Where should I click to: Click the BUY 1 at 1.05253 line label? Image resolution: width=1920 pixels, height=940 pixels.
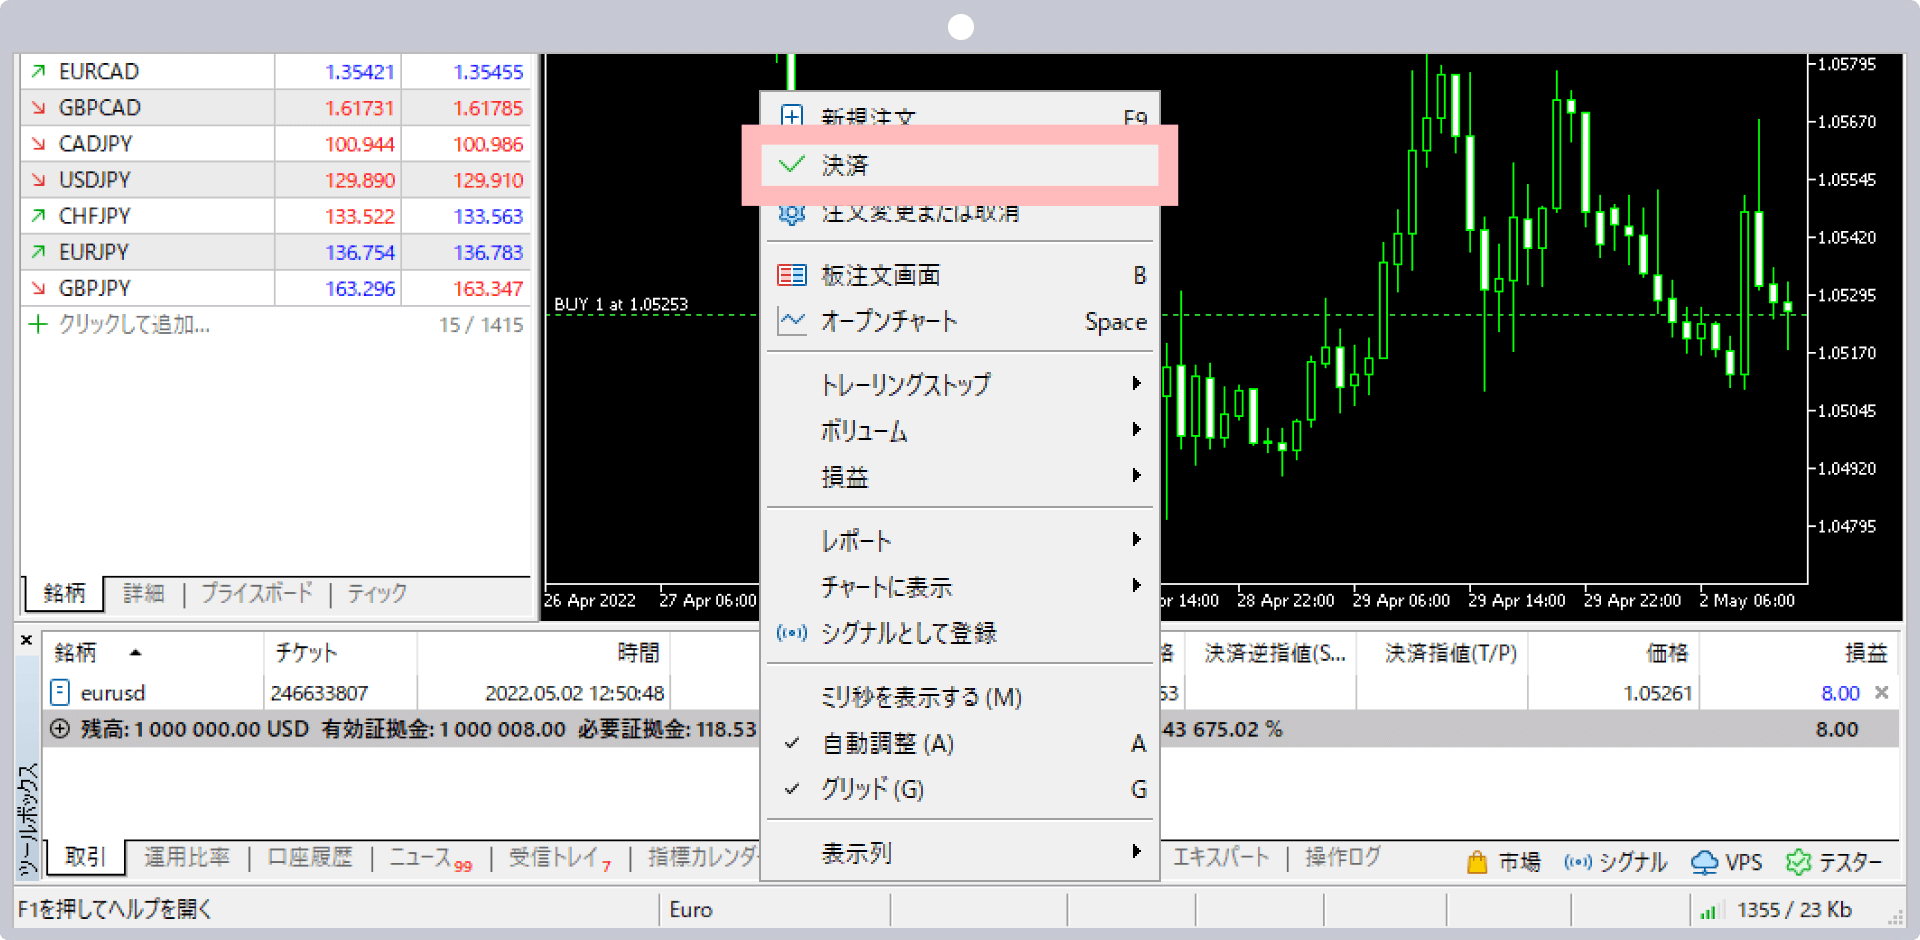pyautogui.click(x=621, y=304)
